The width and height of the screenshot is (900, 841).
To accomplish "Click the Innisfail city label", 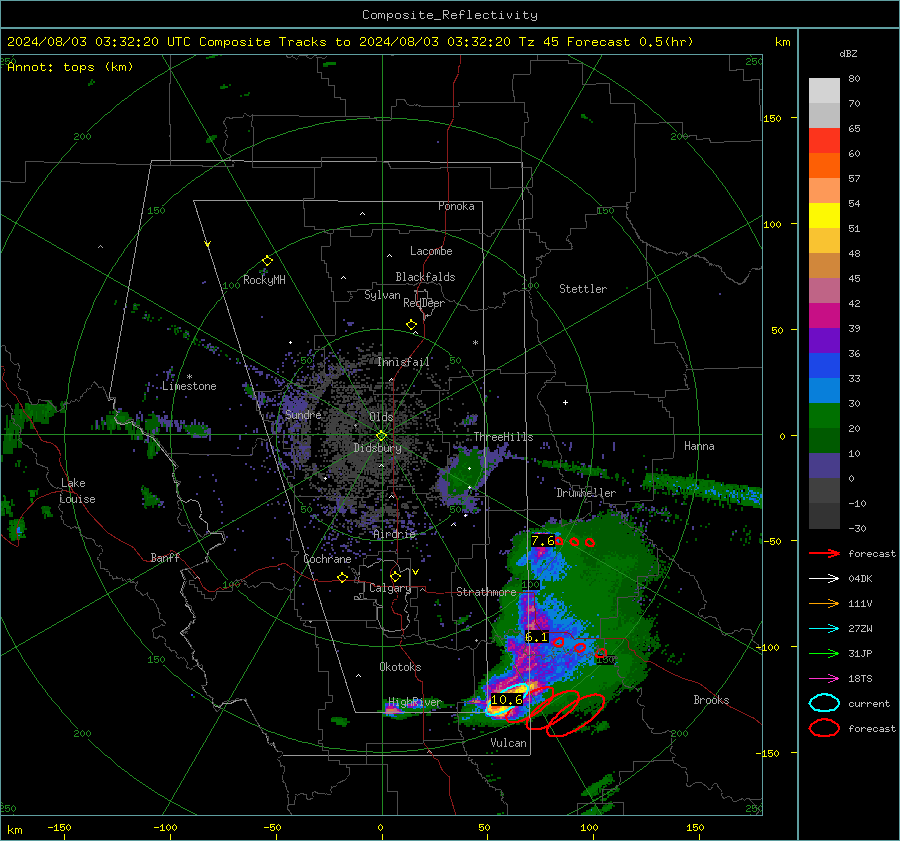I will pos(404,362).
